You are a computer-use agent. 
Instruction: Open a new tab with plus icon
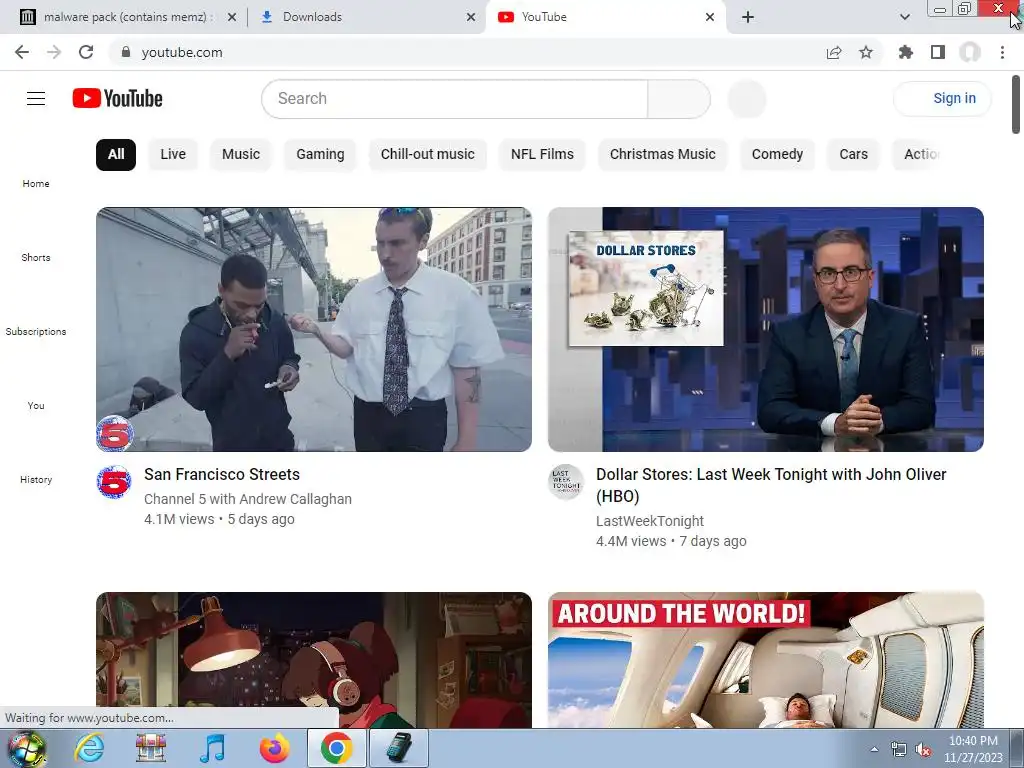748,17
